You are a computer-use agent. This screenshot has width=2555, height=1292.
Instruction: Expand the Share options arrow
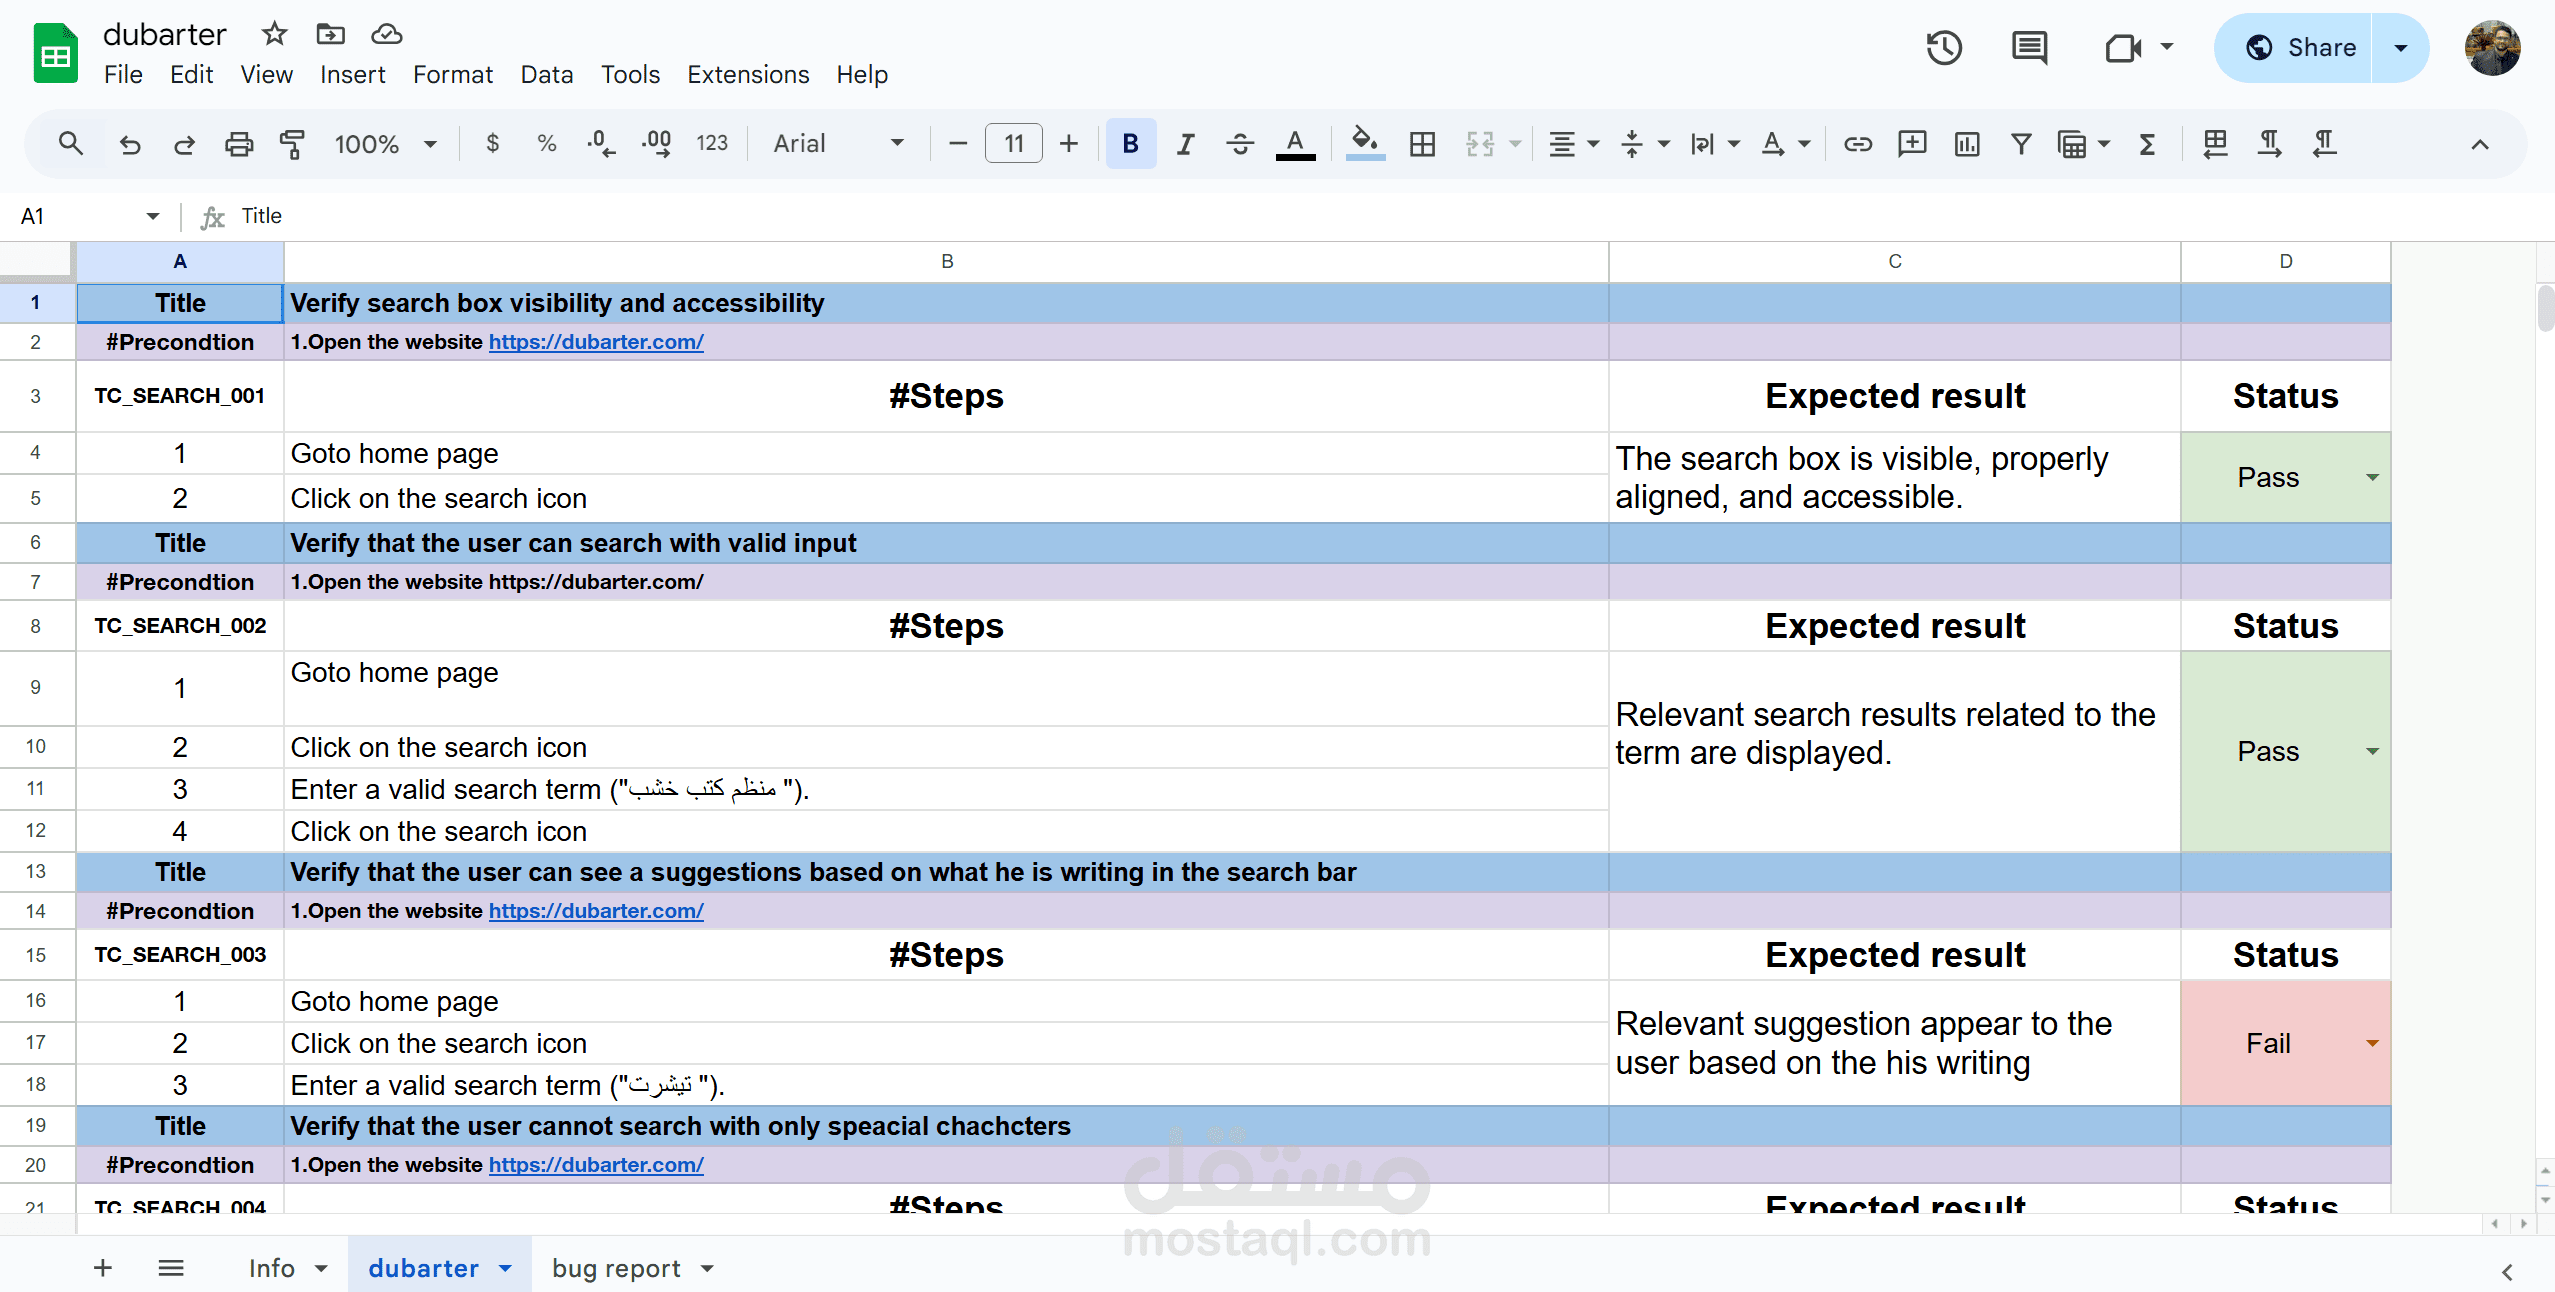click(x=2400, y=48)
